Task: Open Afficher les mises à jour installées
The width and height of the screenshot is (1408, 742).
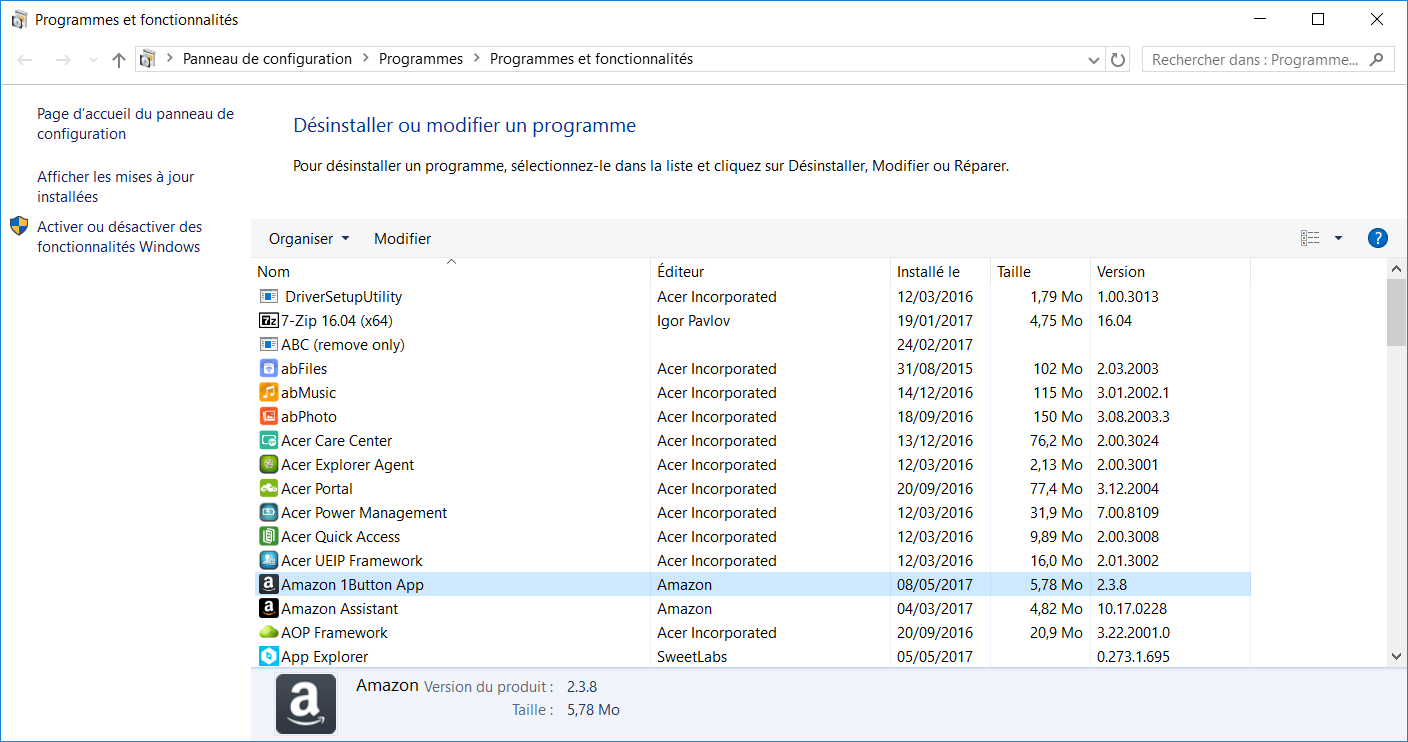Action: [116, 187]
